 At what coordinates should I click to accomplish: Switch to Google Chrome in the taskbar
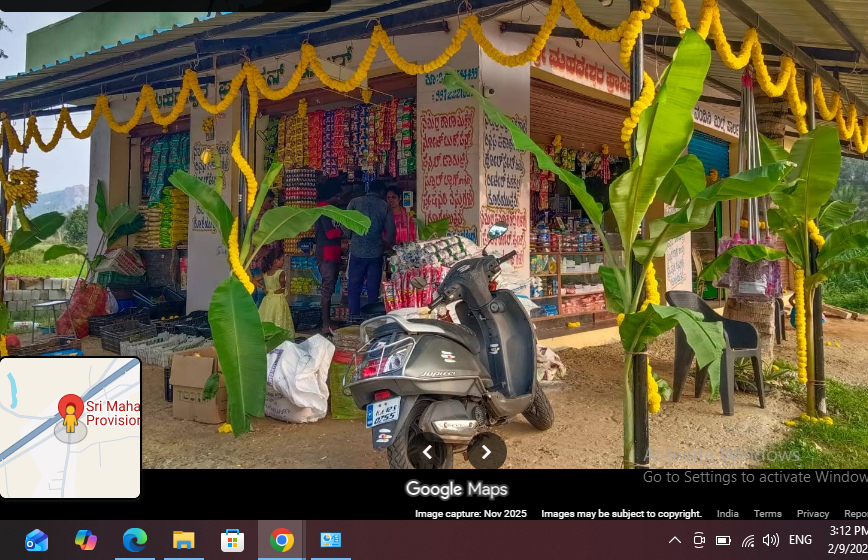tap(281, 540)
